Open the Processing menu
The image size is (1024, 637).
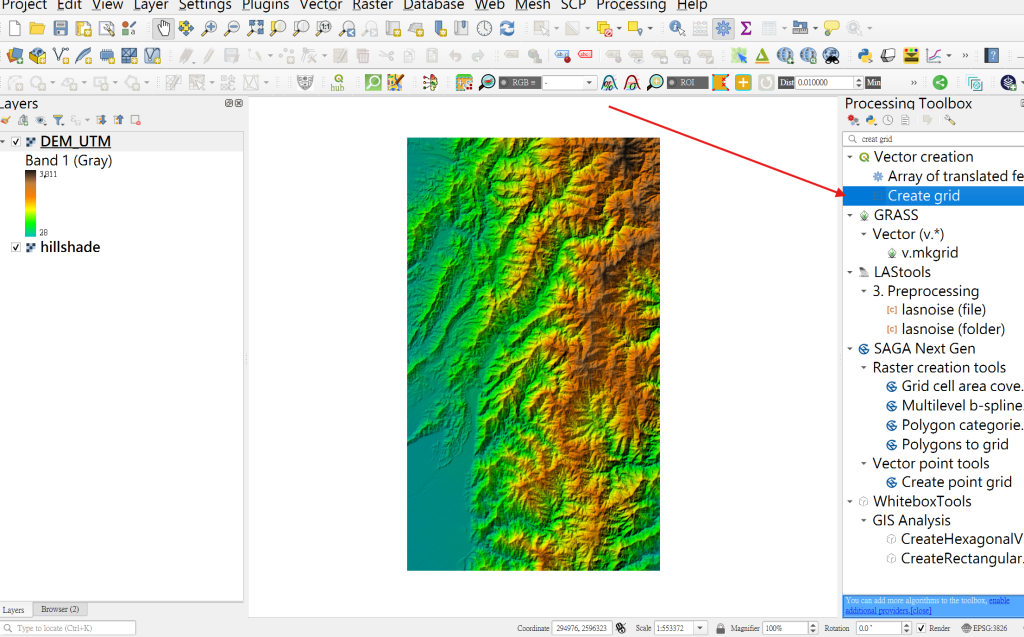pos(631,5)
